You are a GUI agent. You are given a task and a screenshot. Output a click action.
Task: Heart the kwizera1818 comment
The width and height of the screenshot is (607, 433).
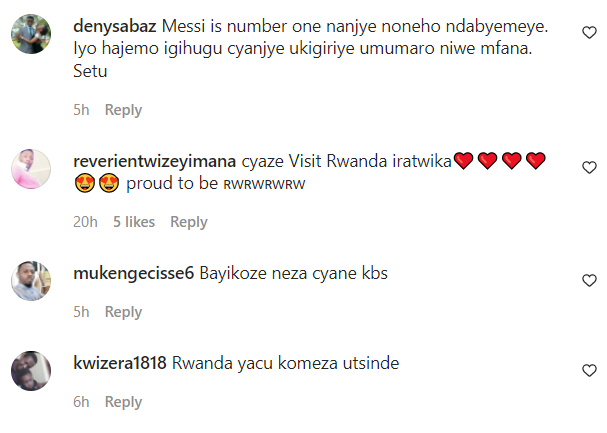pos(589,370)
